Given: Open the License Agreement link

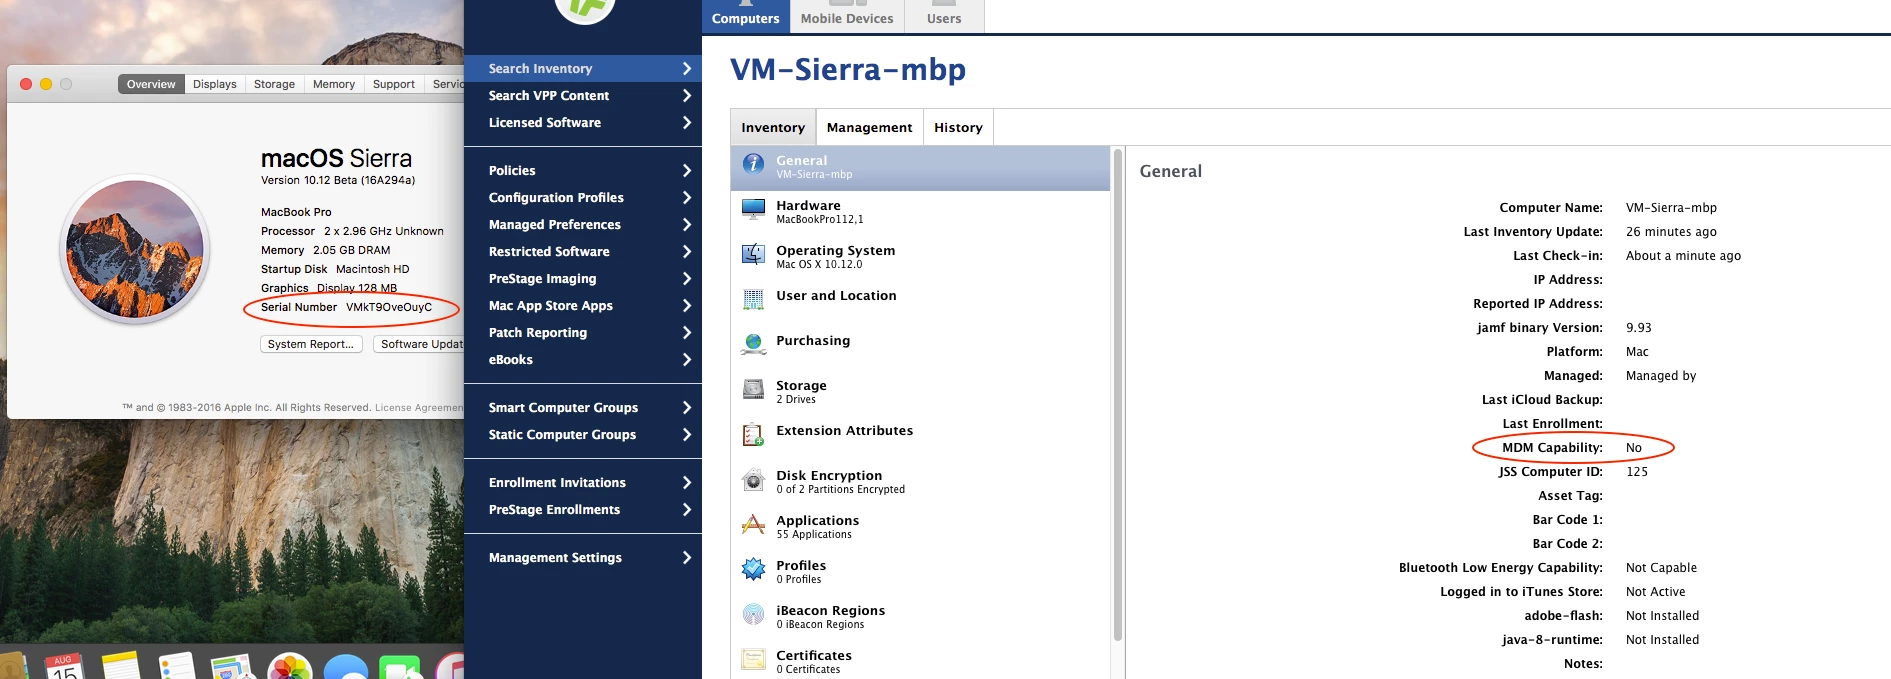Looking at the screenshot, I should click(419, 408).
